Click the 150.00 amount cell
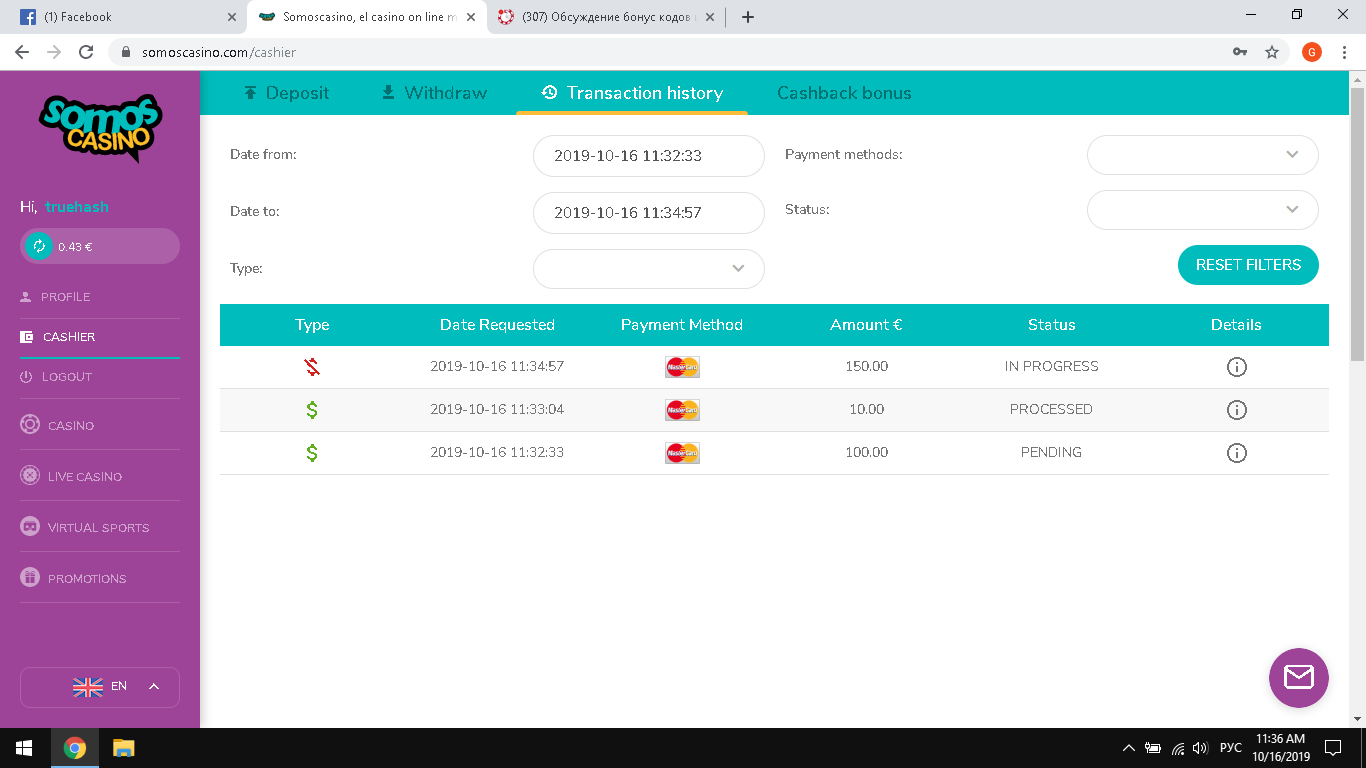This screenshot has width=1366, height=768. click(x=866, y=367)
